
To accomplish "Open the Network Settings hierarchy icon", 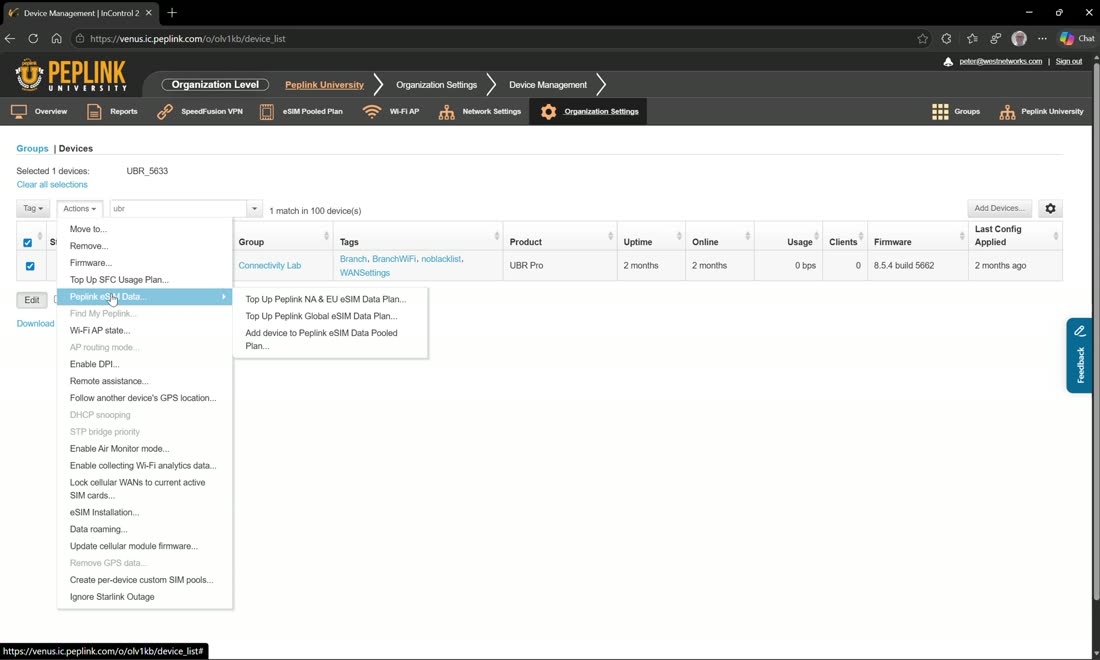I will [446, 112].
